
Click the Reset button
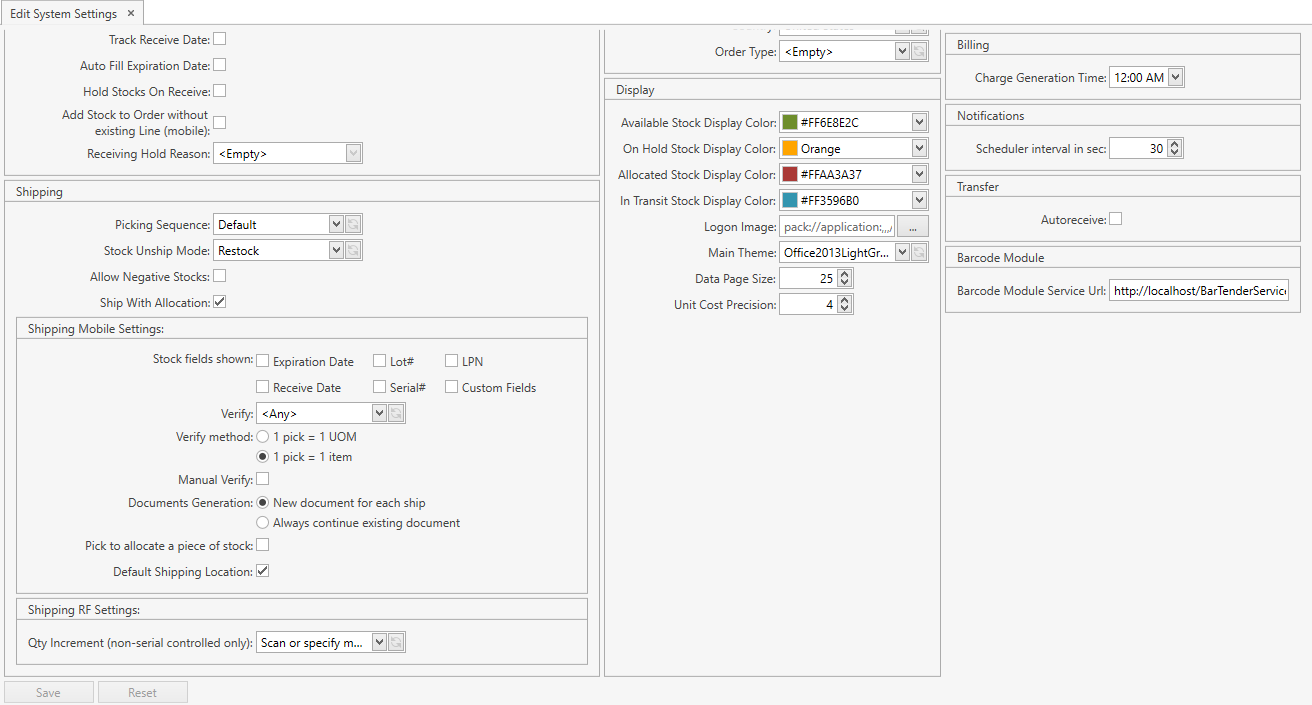(142, 691)
